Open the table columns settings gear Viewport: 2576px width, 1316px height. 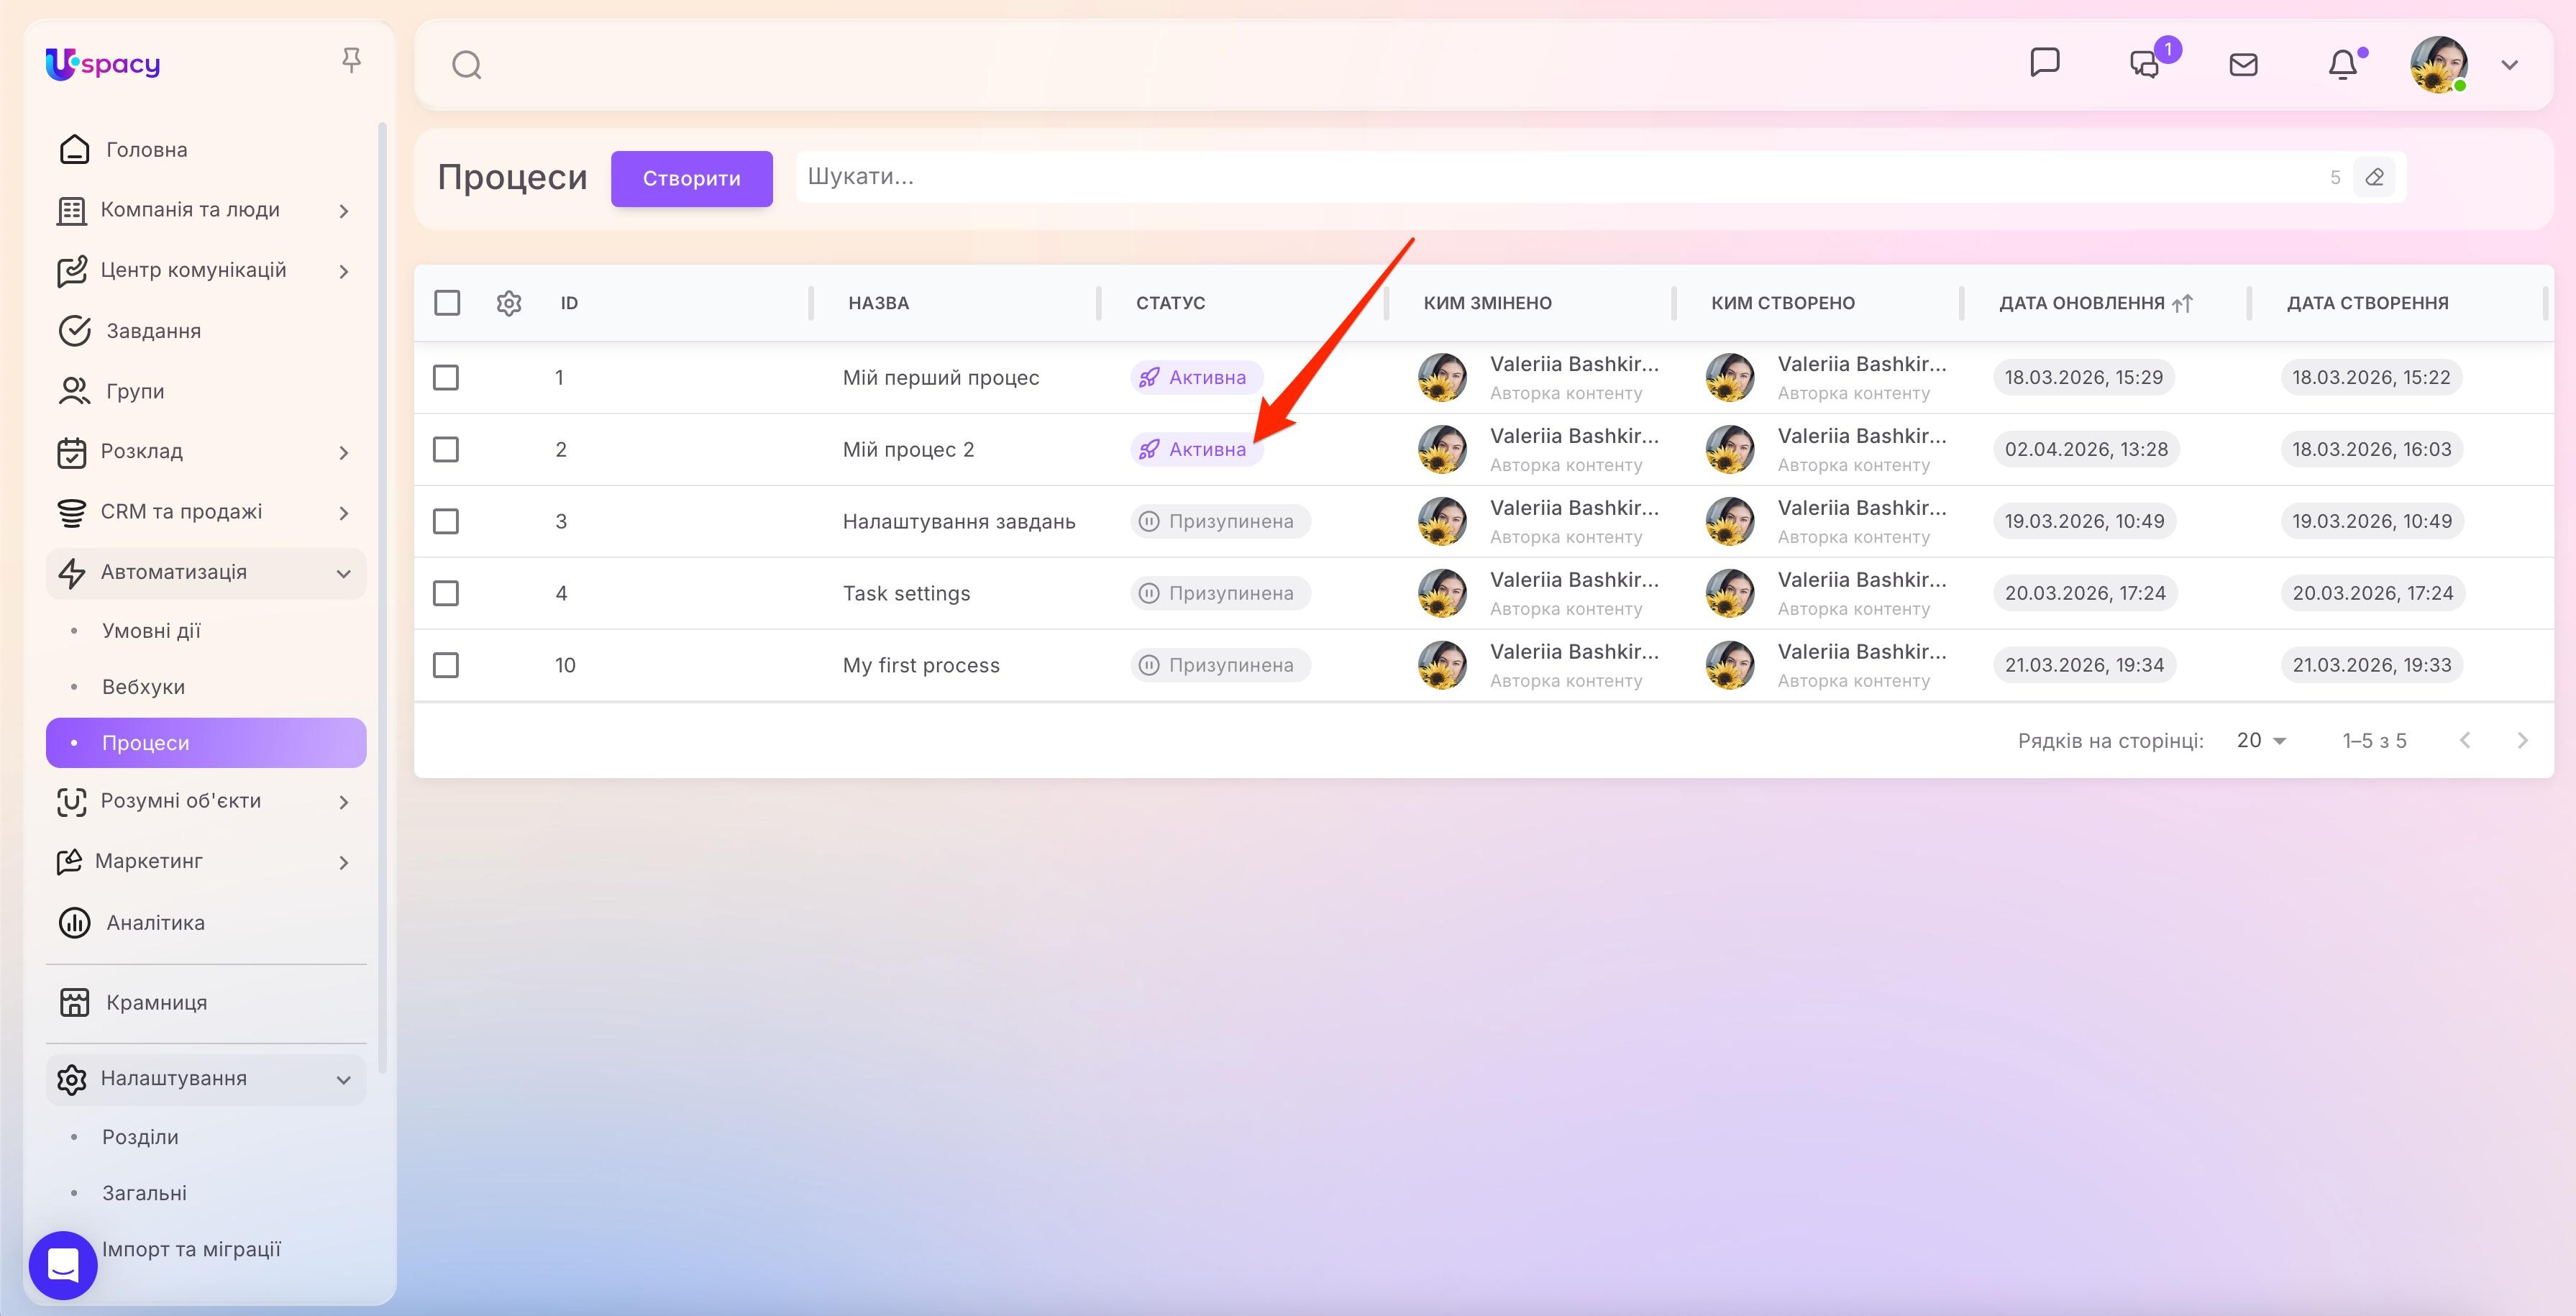(x=509, y=302)
